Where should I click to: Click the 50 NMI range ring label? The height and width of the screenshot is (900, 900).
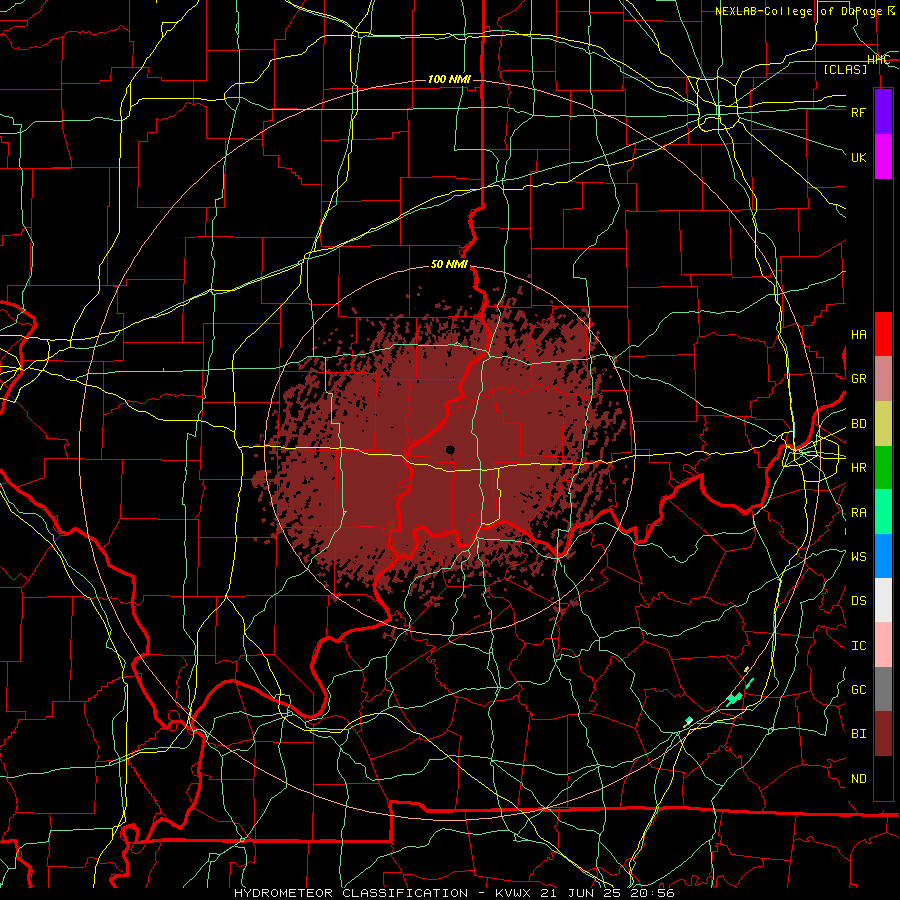449,264
